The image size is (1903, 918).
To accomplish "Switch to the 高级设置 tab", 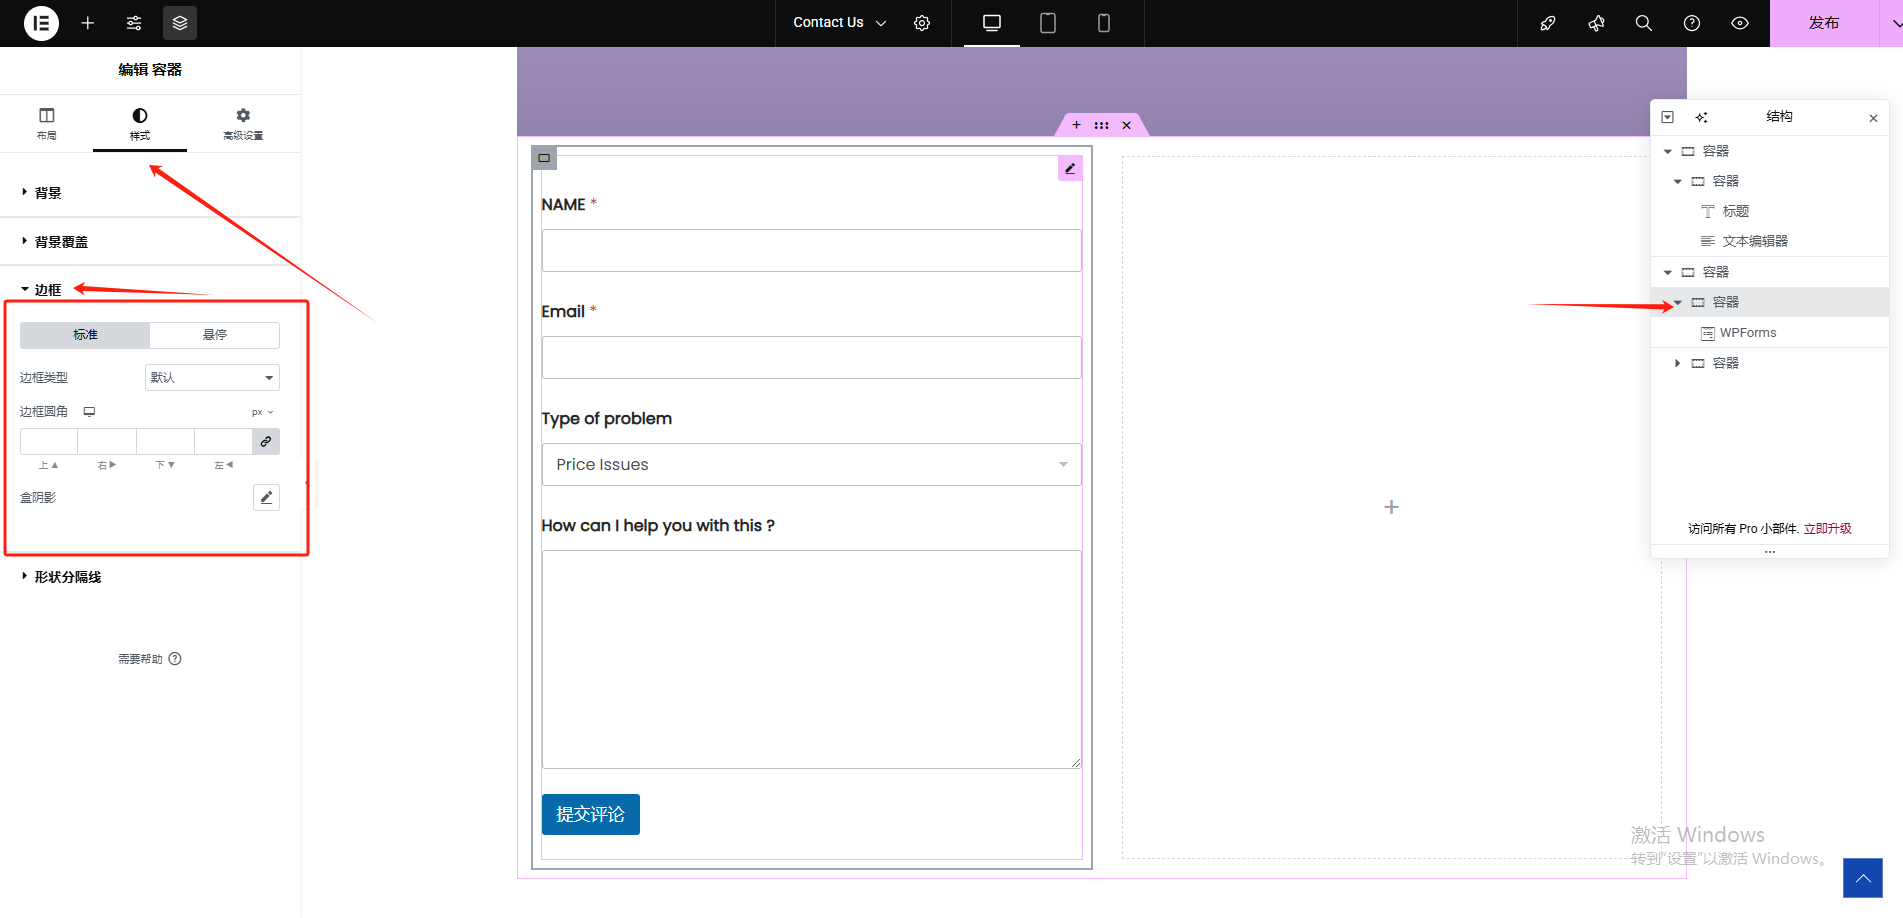I will click(x=243, y=123).
